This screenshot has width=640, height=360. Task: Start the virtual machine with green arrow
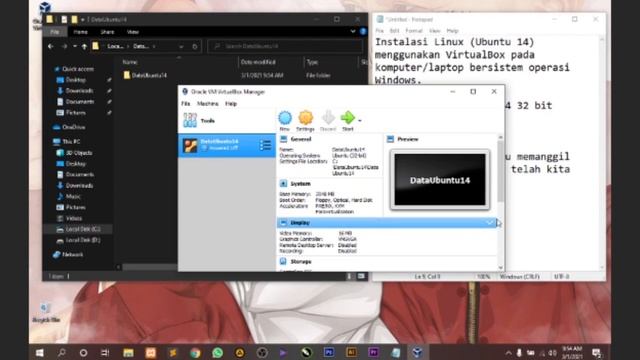pos(348,121)
